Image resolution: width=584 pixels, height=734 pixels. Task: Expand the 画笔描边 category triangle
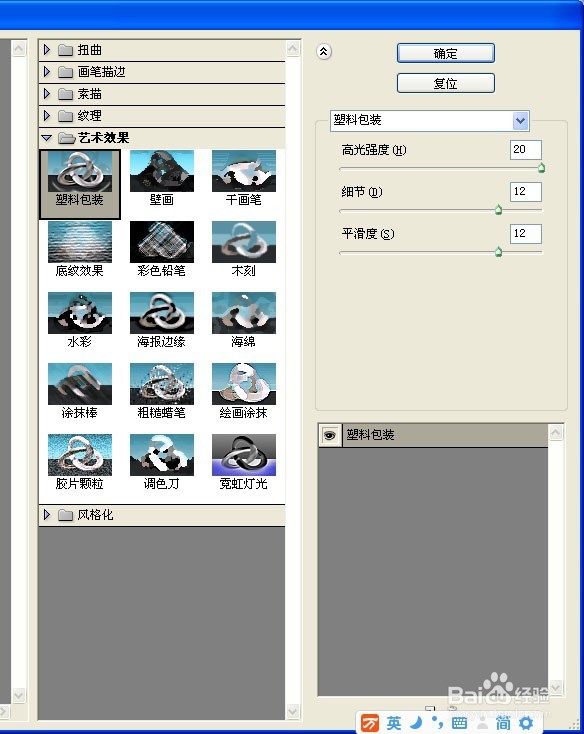click(47, 72)
